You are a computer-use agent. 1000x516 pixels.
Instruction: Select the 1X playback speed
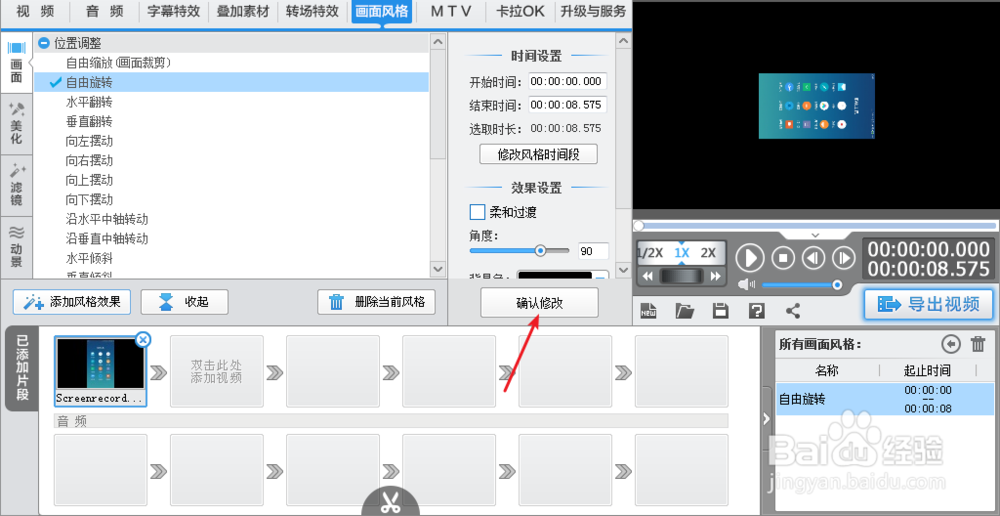coord(682,253)
